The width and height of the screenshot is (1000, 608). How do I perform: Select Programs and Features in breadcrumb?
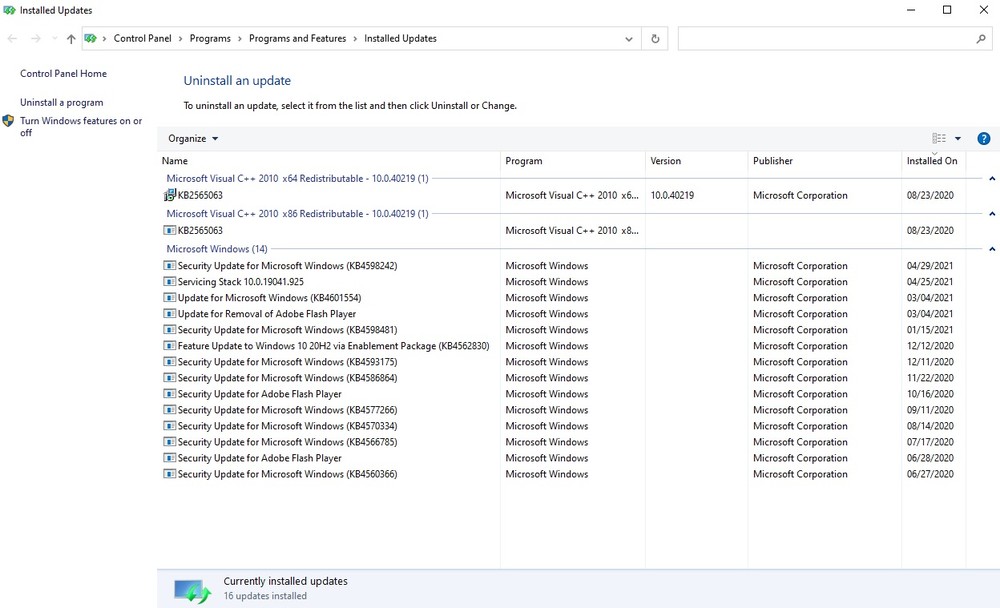[297, 39]
